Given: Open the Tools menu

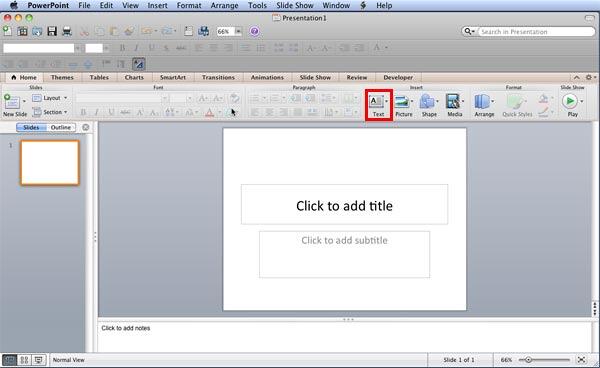Looking at the screenshot, I should click(257, 5).
